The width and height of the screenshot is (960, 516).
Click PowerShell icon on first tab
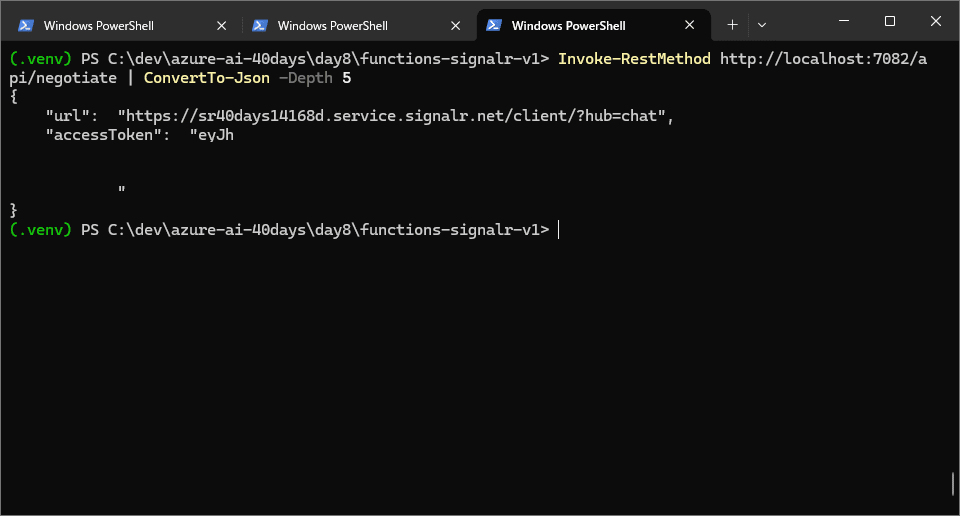click(x=26, y=25)
